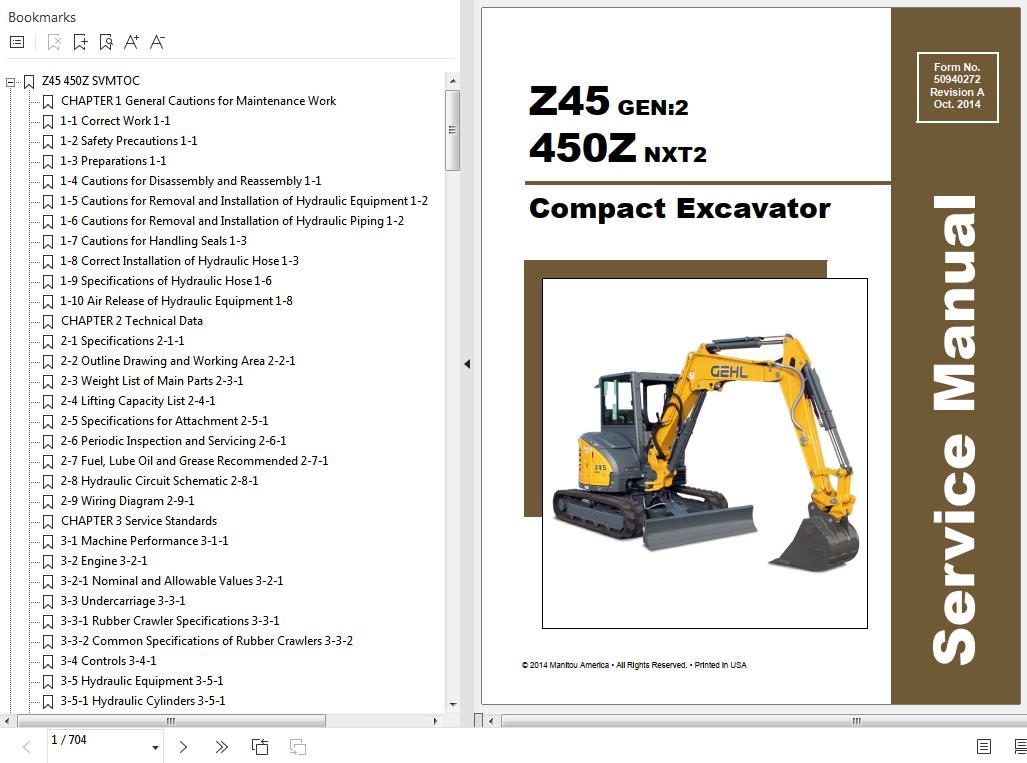This screenshot has width=1027, height=763.
Task: Open CHAPTER 3 Service Standards bookmark
Action: (138, 521)
